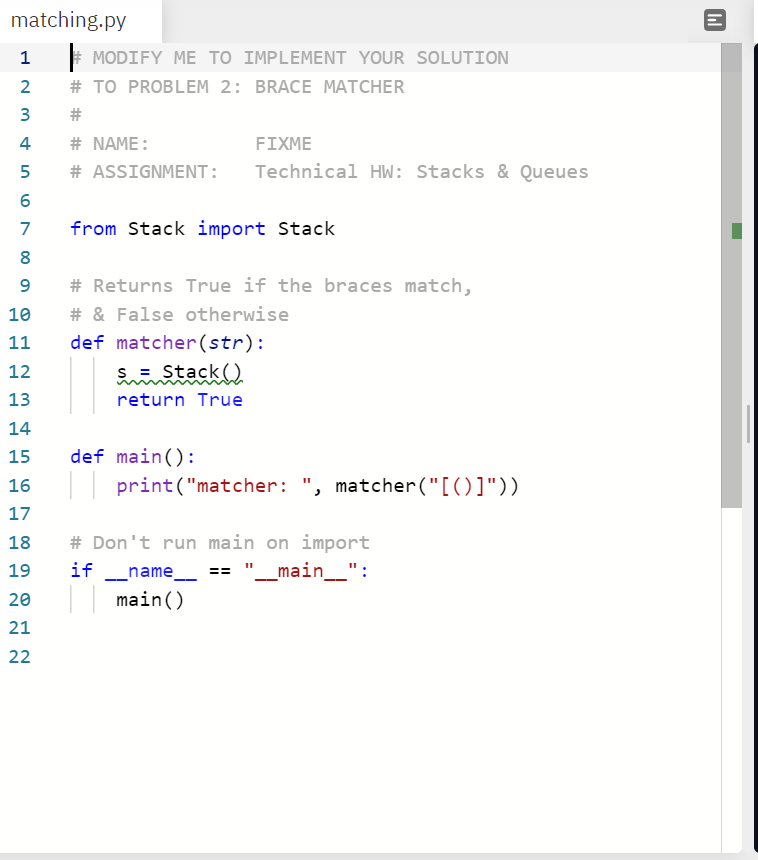Click comment "# Don't run main on import"
758x860 pixels.
220,543
